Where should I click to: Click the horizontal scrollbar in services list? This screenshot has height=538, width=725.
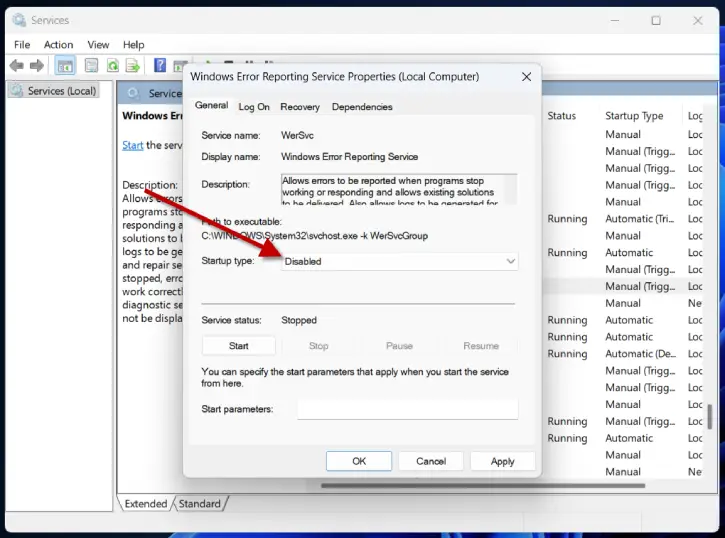click(482, 486)
